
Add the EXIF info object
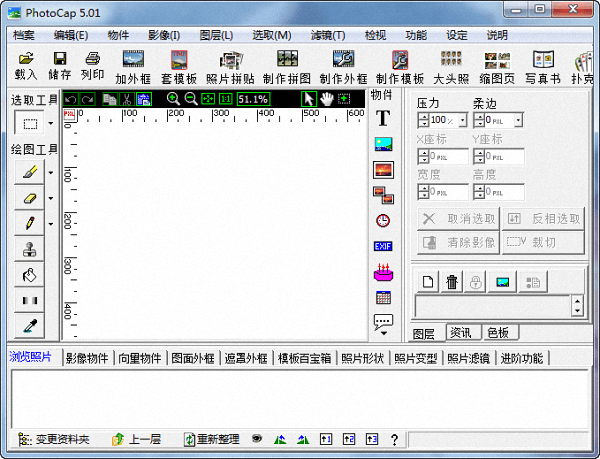[383, 246]
